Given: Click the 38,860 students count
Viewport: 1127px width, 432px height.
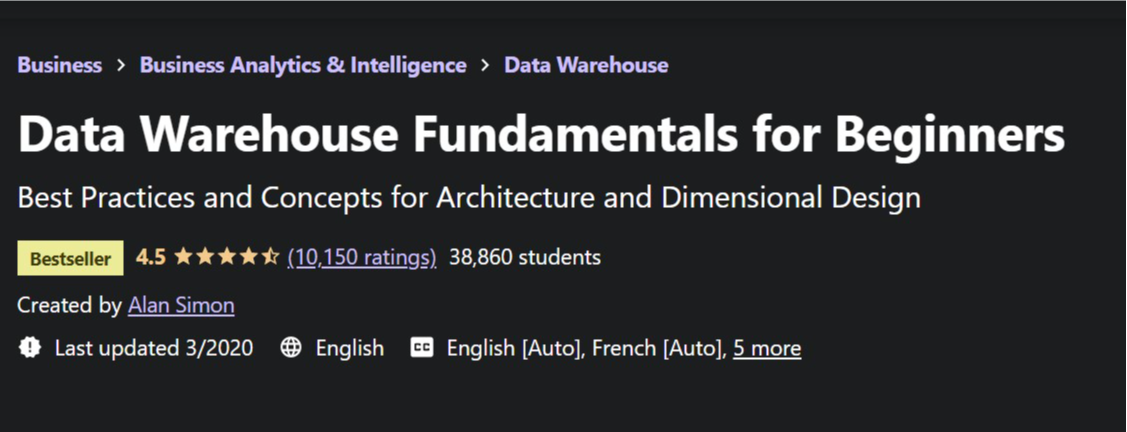Looking at the screenshot, I should [525, 257].
